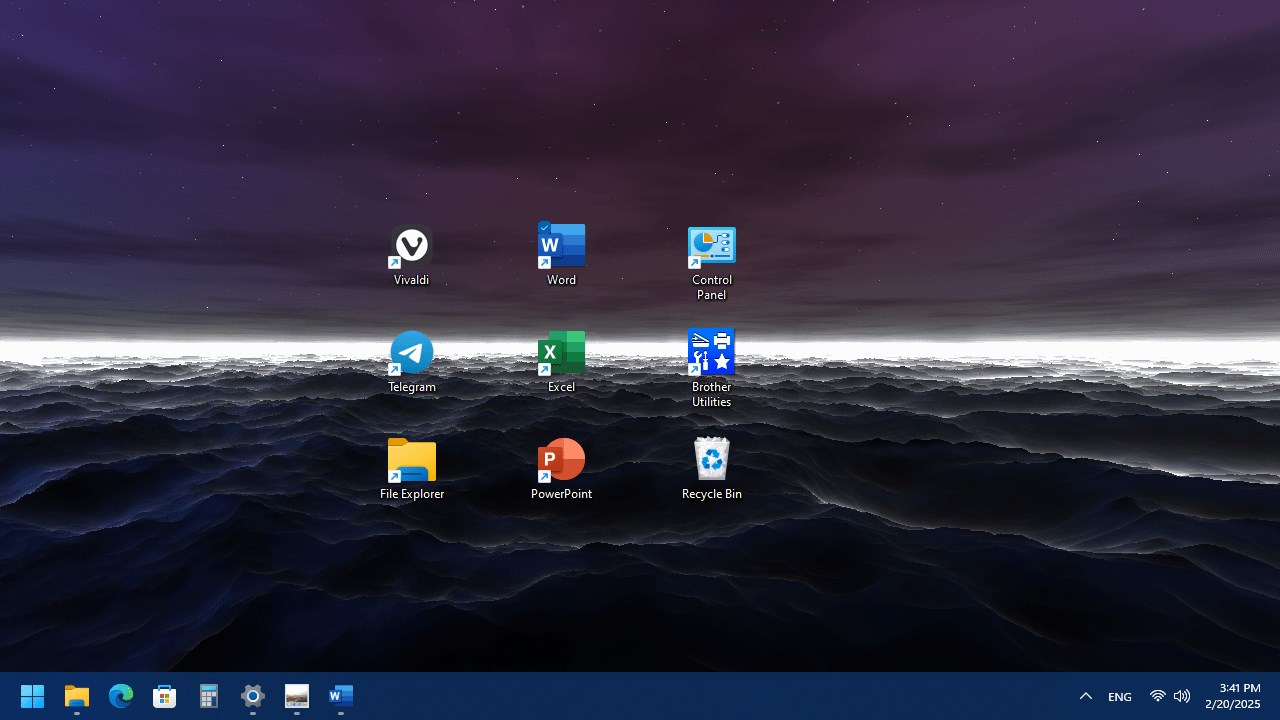This screenshot has width=1280, height=720.
Task: Select the Excel desktop shortcut
Action: (561, 362)
